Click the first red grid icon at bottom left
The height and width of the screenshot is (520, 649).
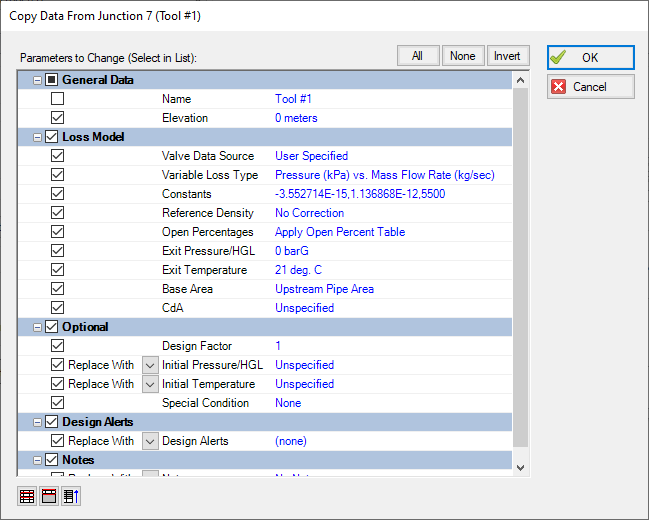click(x=27, y=496)
